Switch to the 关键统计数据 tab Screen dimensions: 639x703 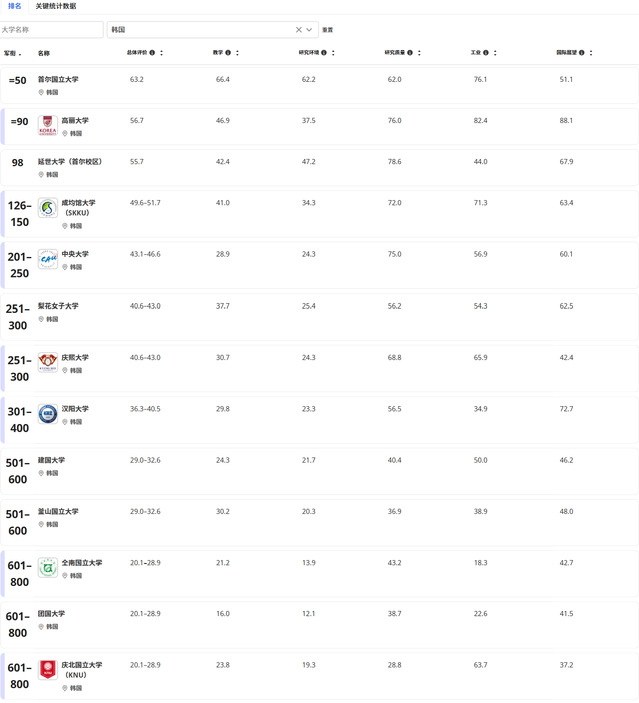56,6
